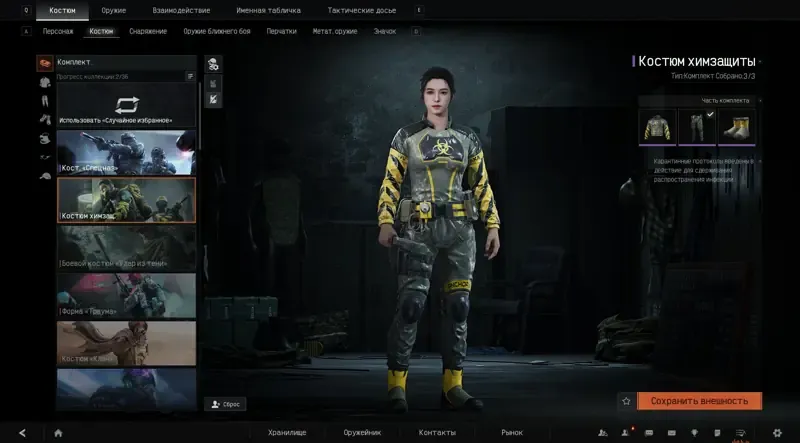The width and height of the screenshot is (800, 443).
Task: Choose the Боевой костюм «Удар из тени» thumbnail
Action: [x=126, y=248]
